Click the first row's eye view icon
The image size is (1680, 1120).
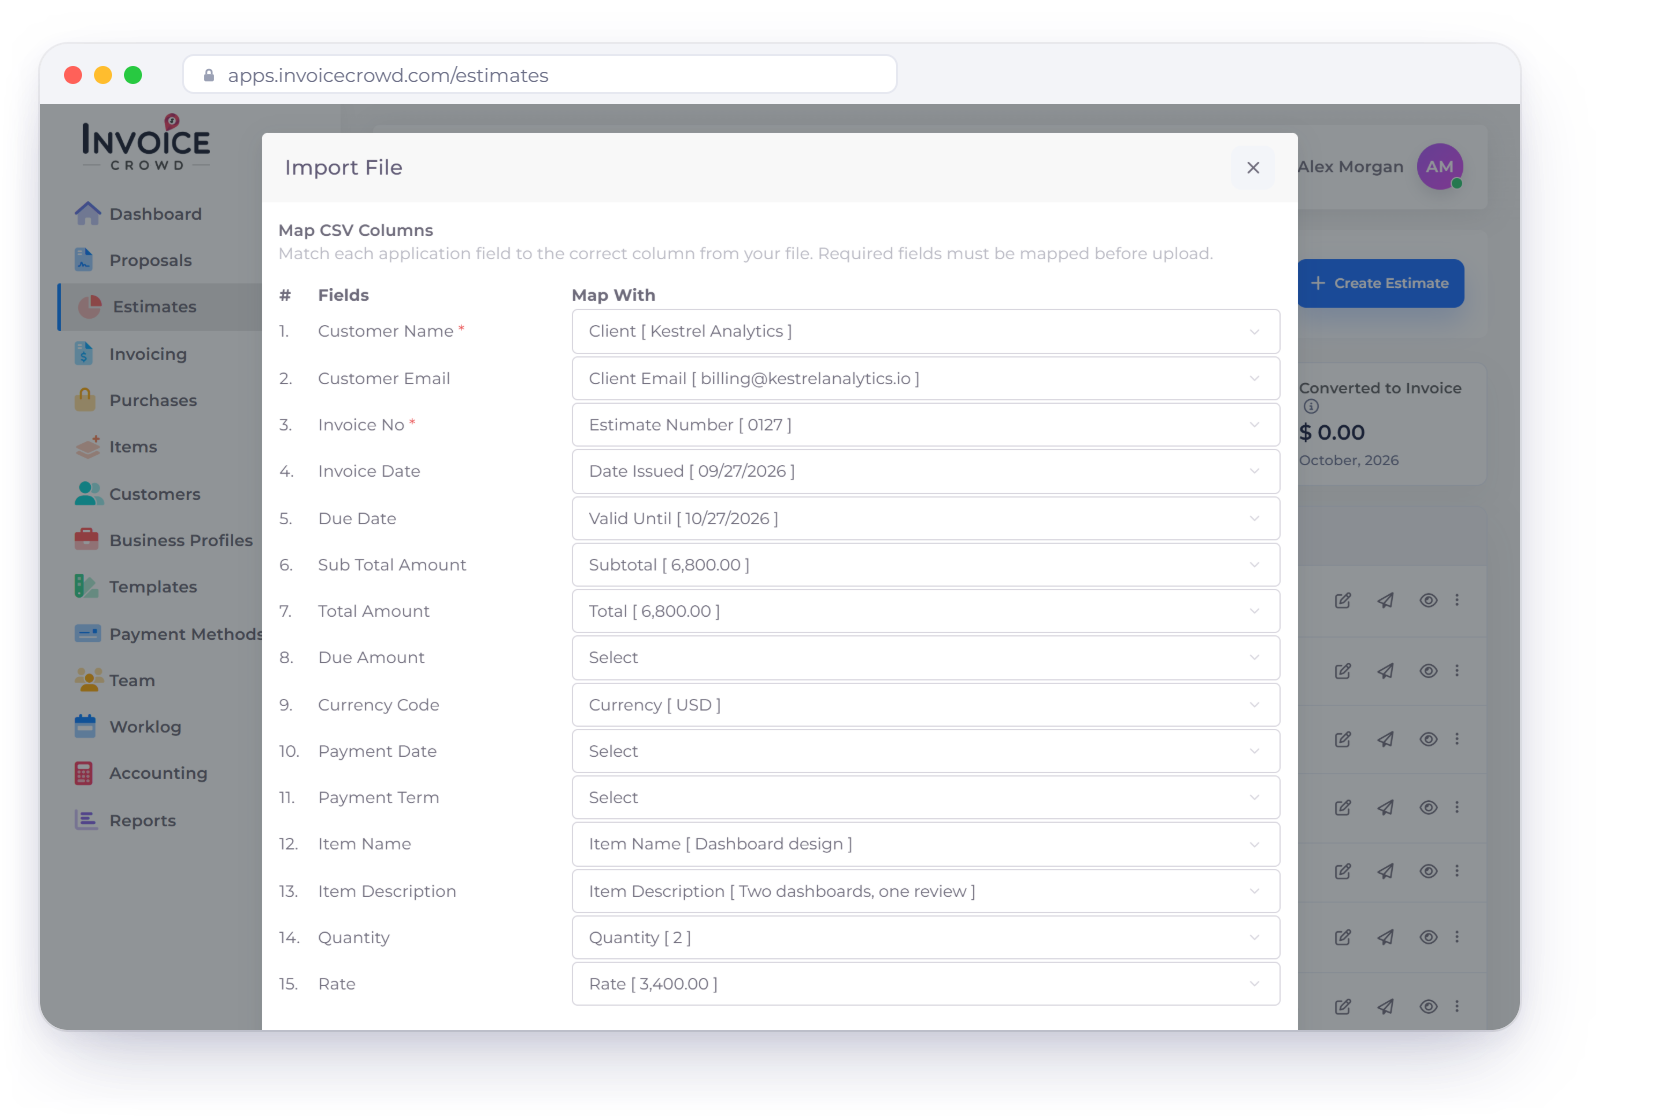coord(1428,600)
